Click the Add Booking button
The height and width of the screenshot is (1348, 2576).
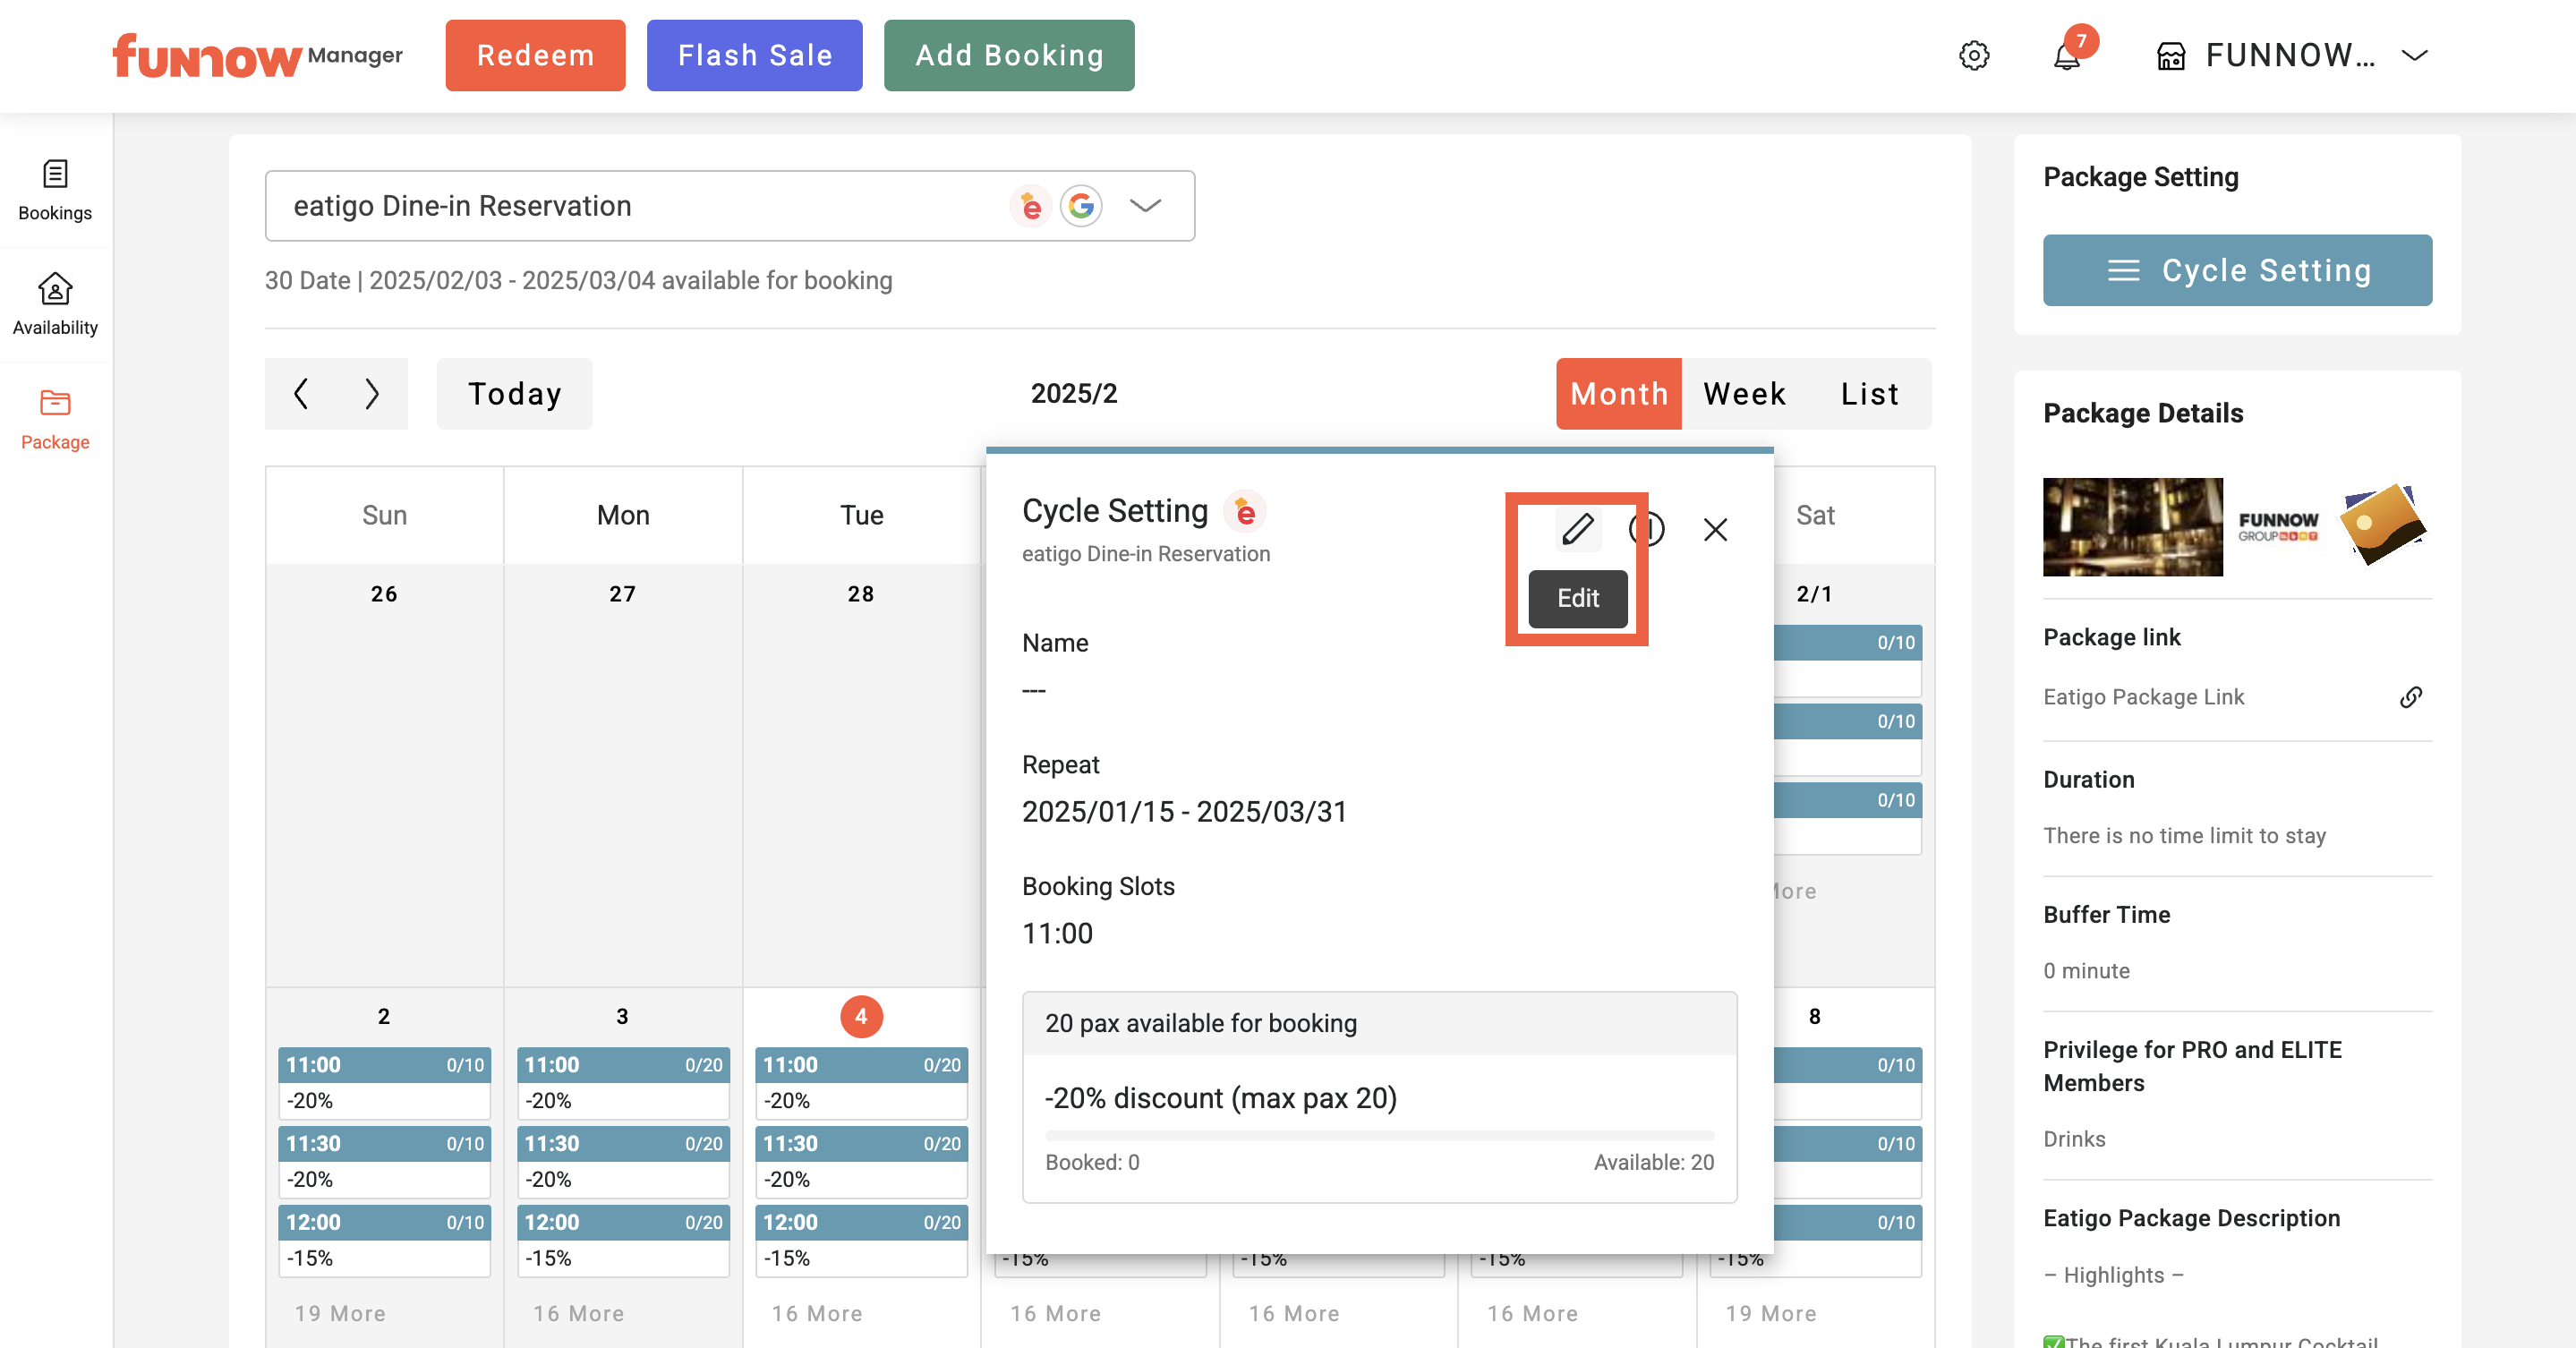point(1008,56)
